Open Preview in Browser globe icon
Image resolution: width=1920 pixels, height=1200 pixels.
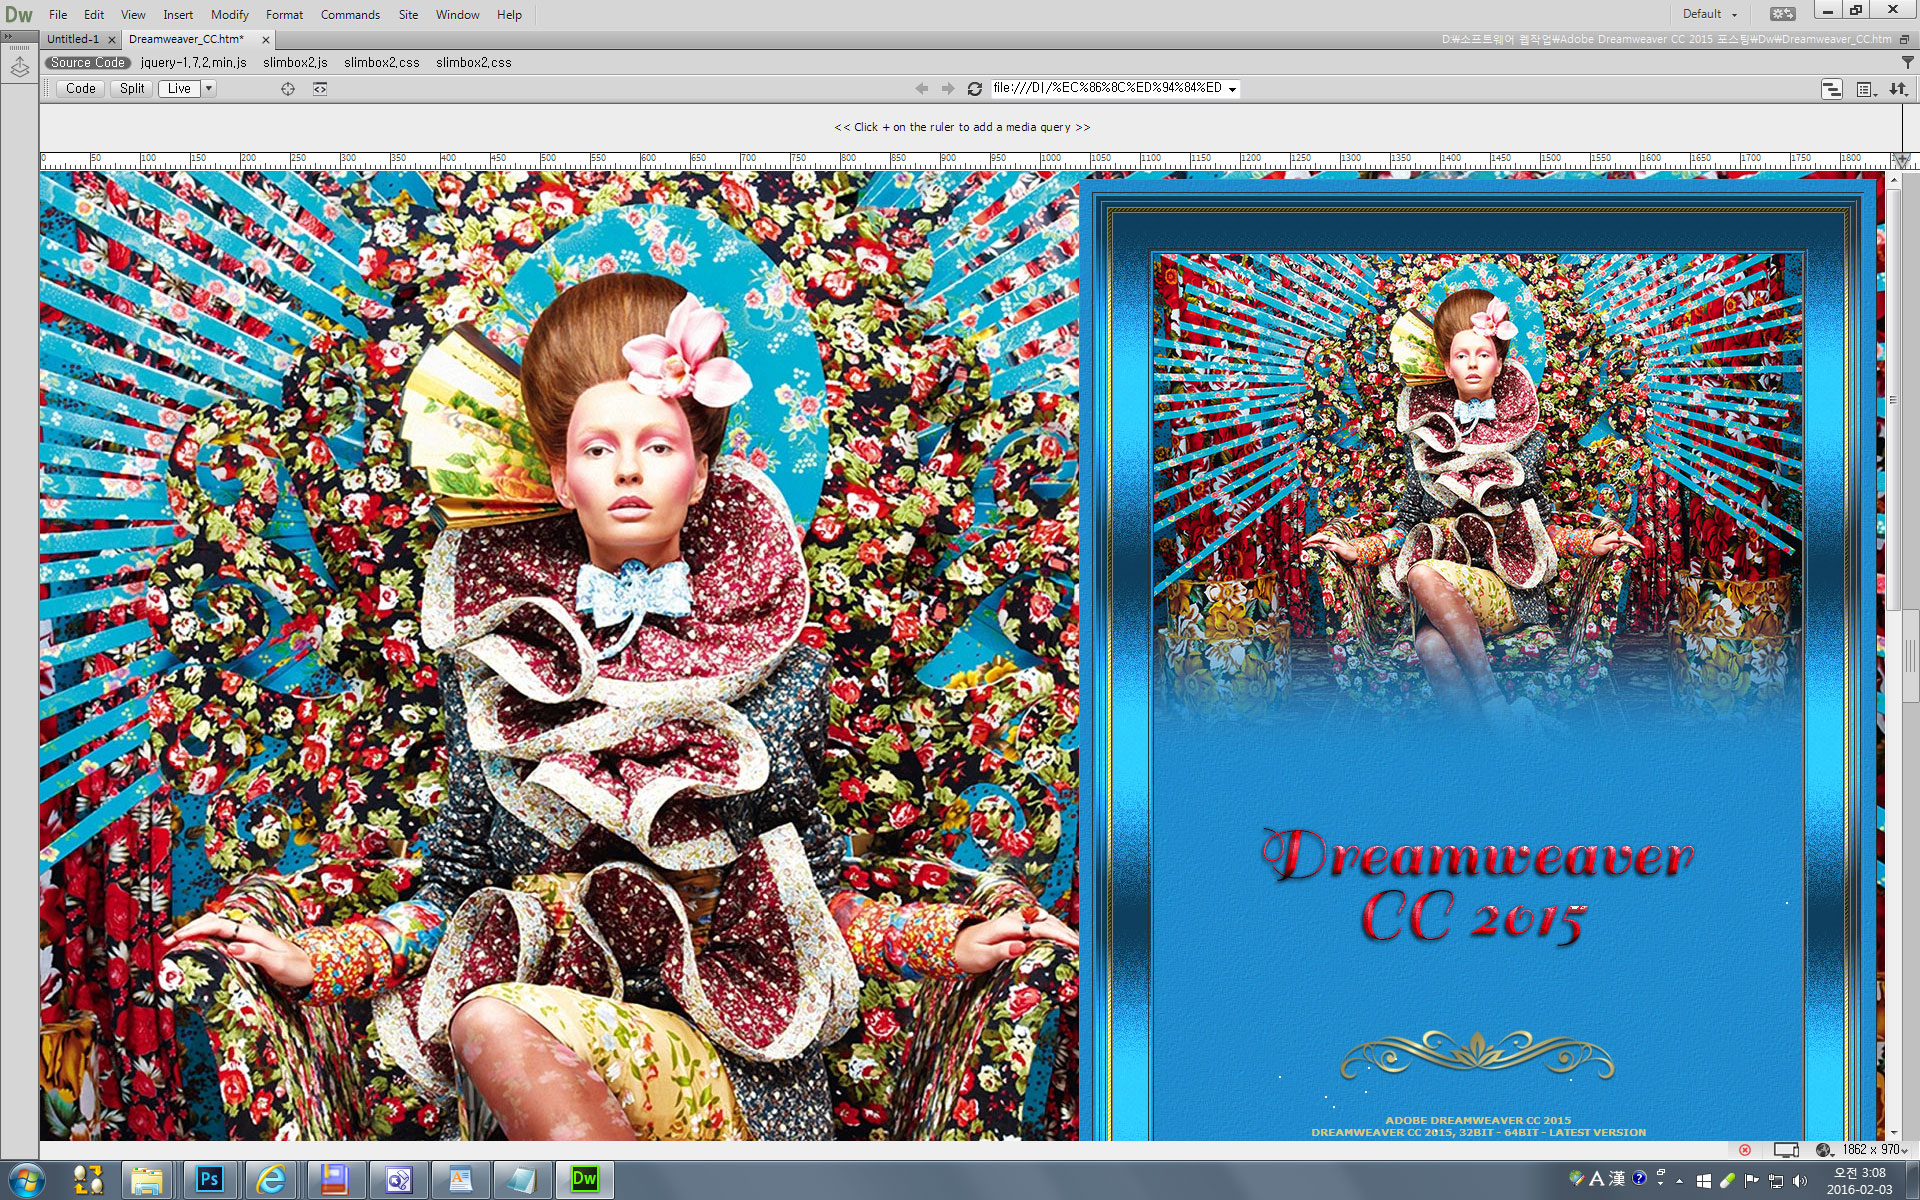tap(1824, 1150)
